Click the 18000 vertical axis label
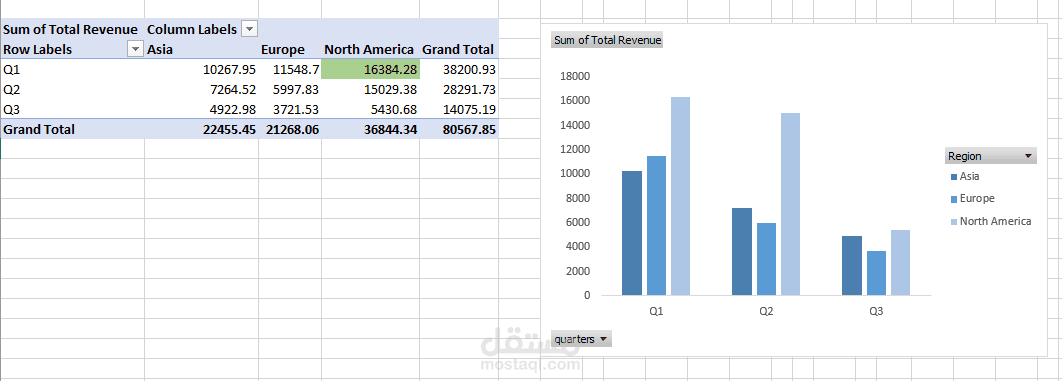Viewport: 1062px width, 381px height. 576,76
